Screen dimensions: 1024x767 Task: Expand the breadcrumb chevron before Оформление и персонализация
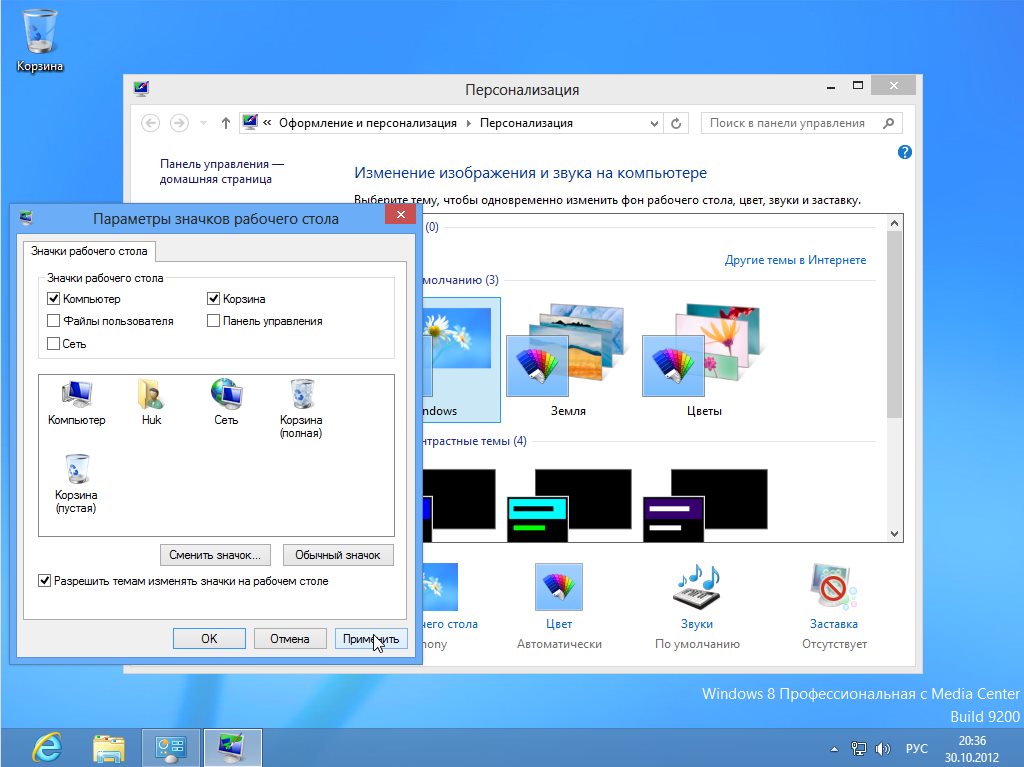click(267, 122)
